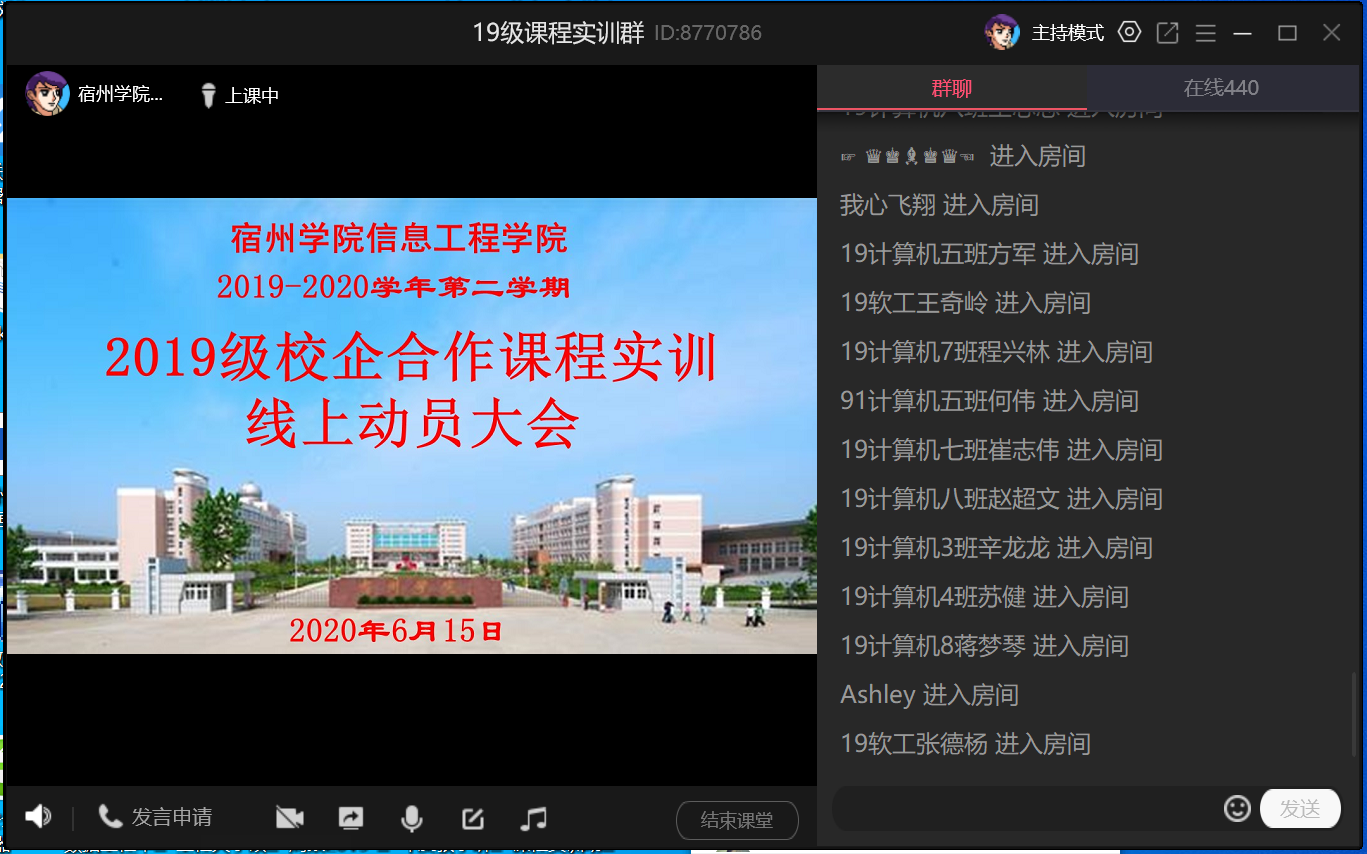
Task: Click the music note icon
Action: tap(534, 818)
